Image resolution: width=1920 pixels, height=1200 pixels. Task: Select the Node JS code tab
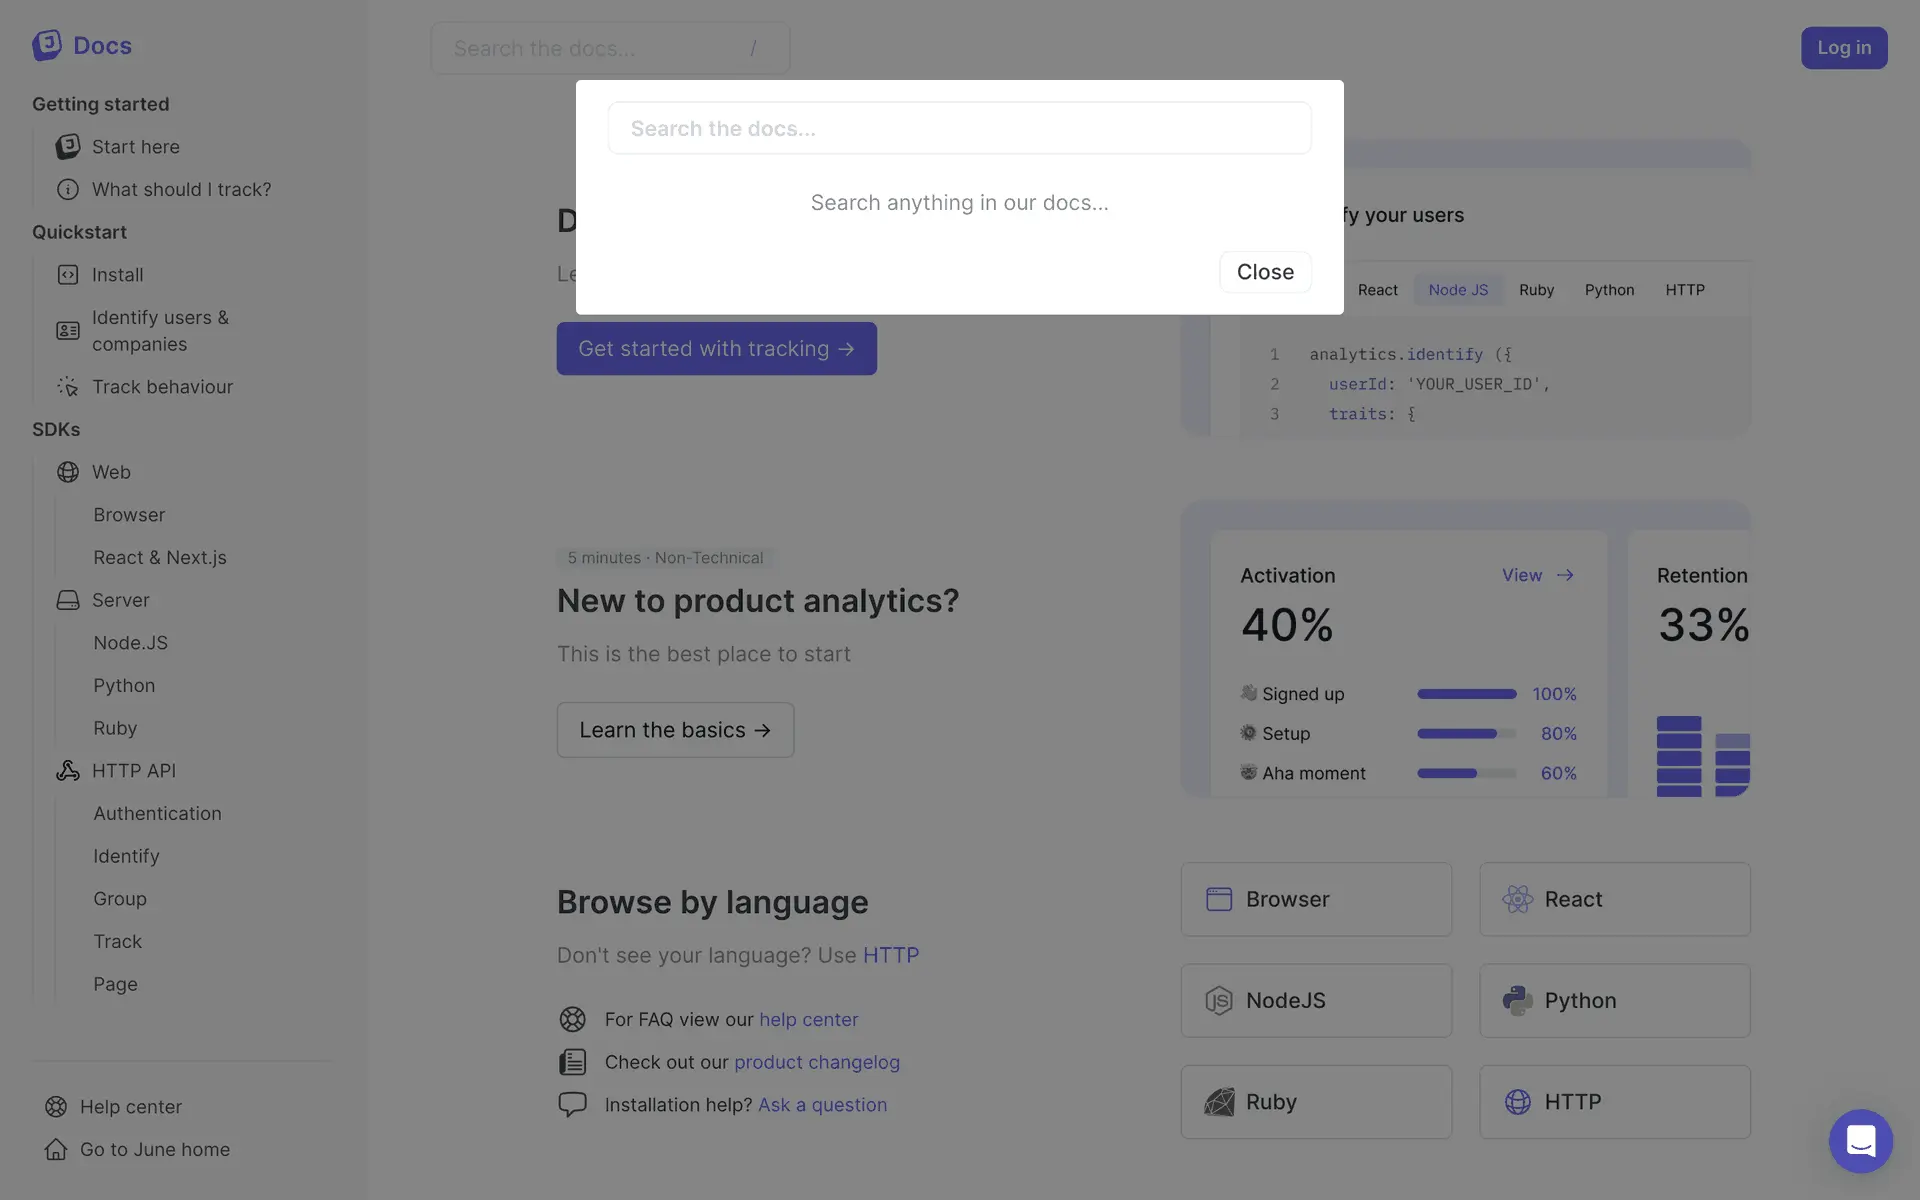(1458, 290)
